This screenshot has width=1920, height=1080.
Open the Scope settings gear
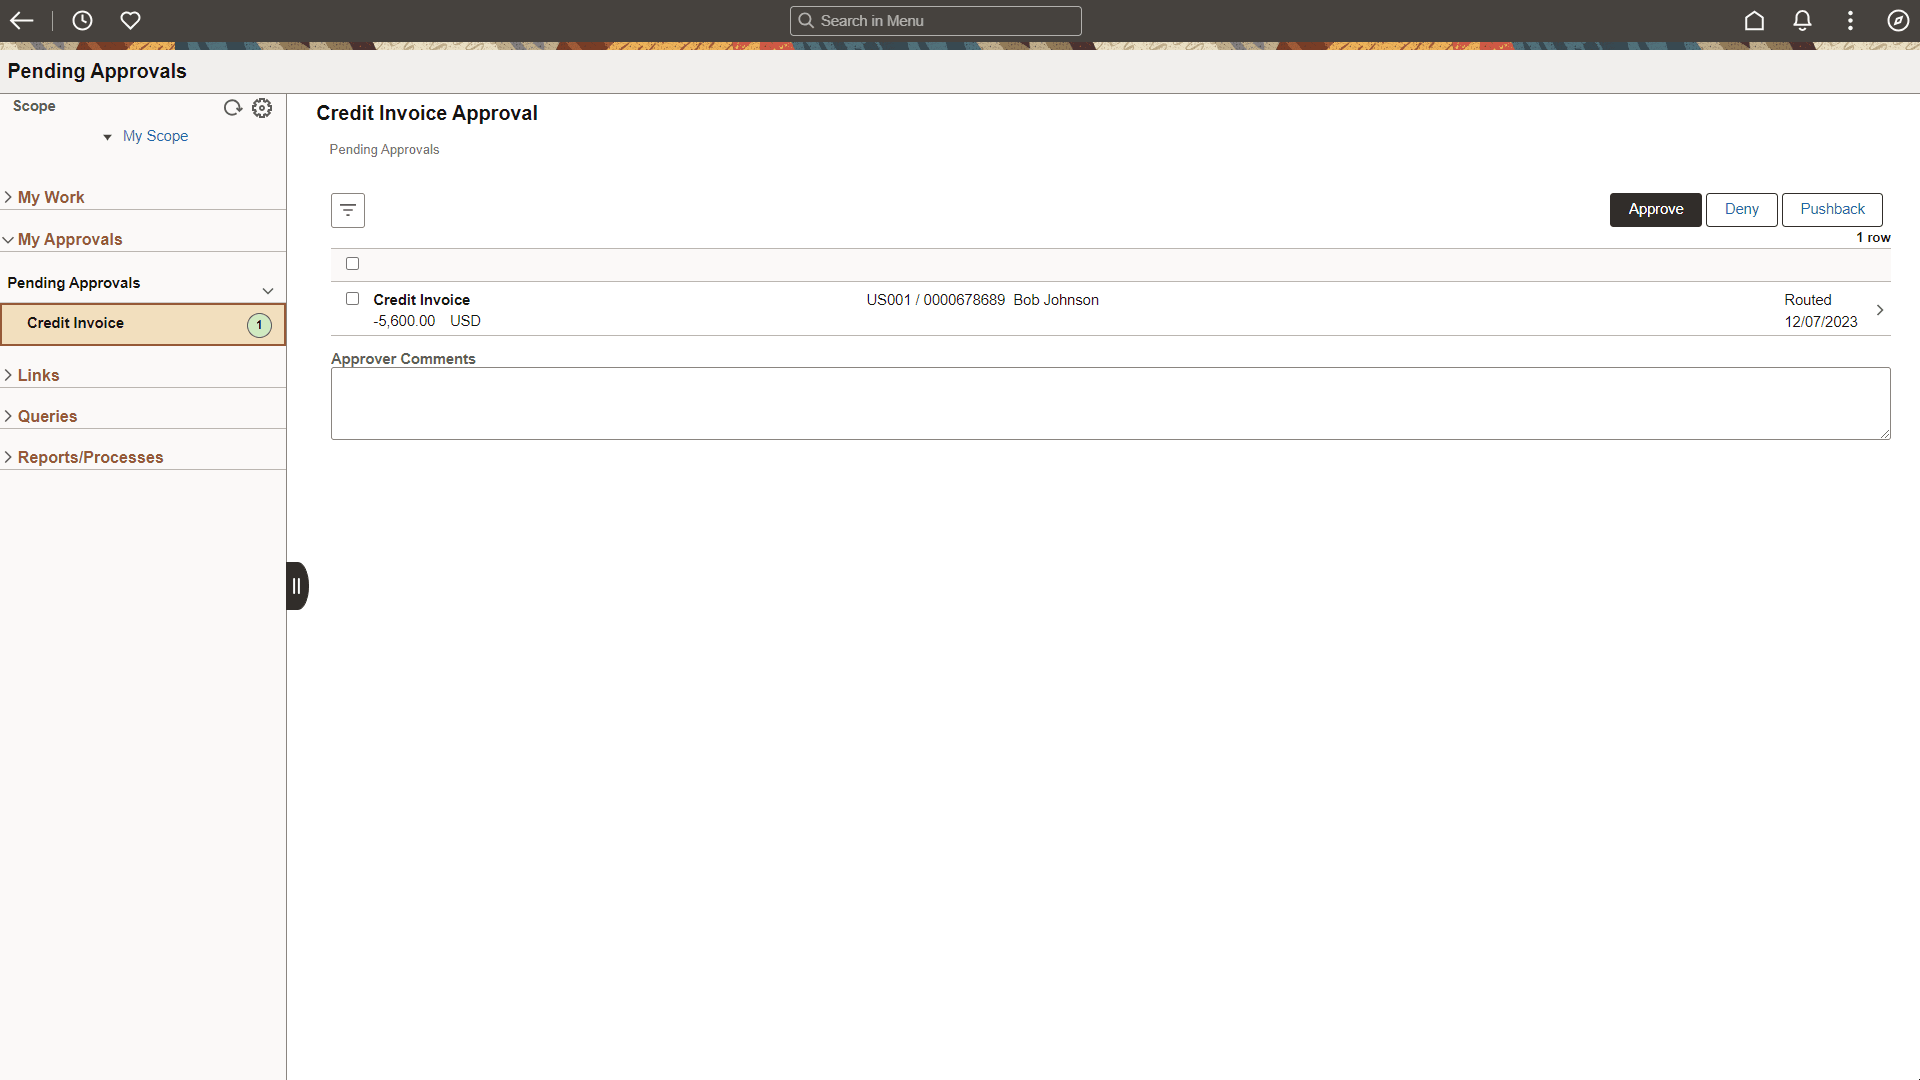tap(262, 108)
